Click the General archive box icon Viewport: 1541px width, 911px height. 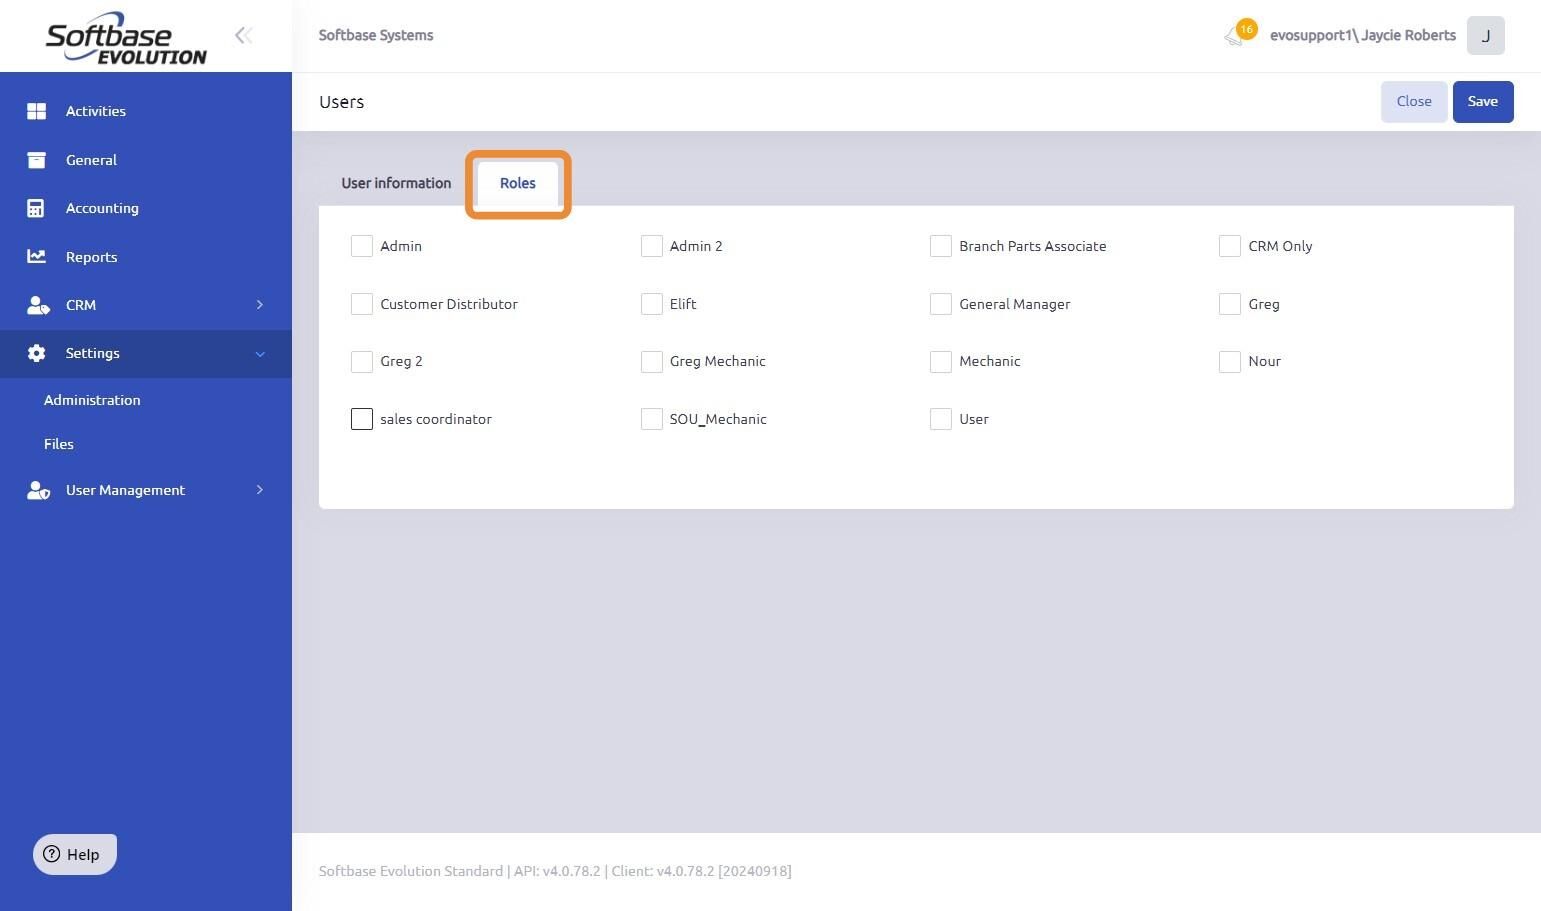pyautogui.click(x=36, y=160)
